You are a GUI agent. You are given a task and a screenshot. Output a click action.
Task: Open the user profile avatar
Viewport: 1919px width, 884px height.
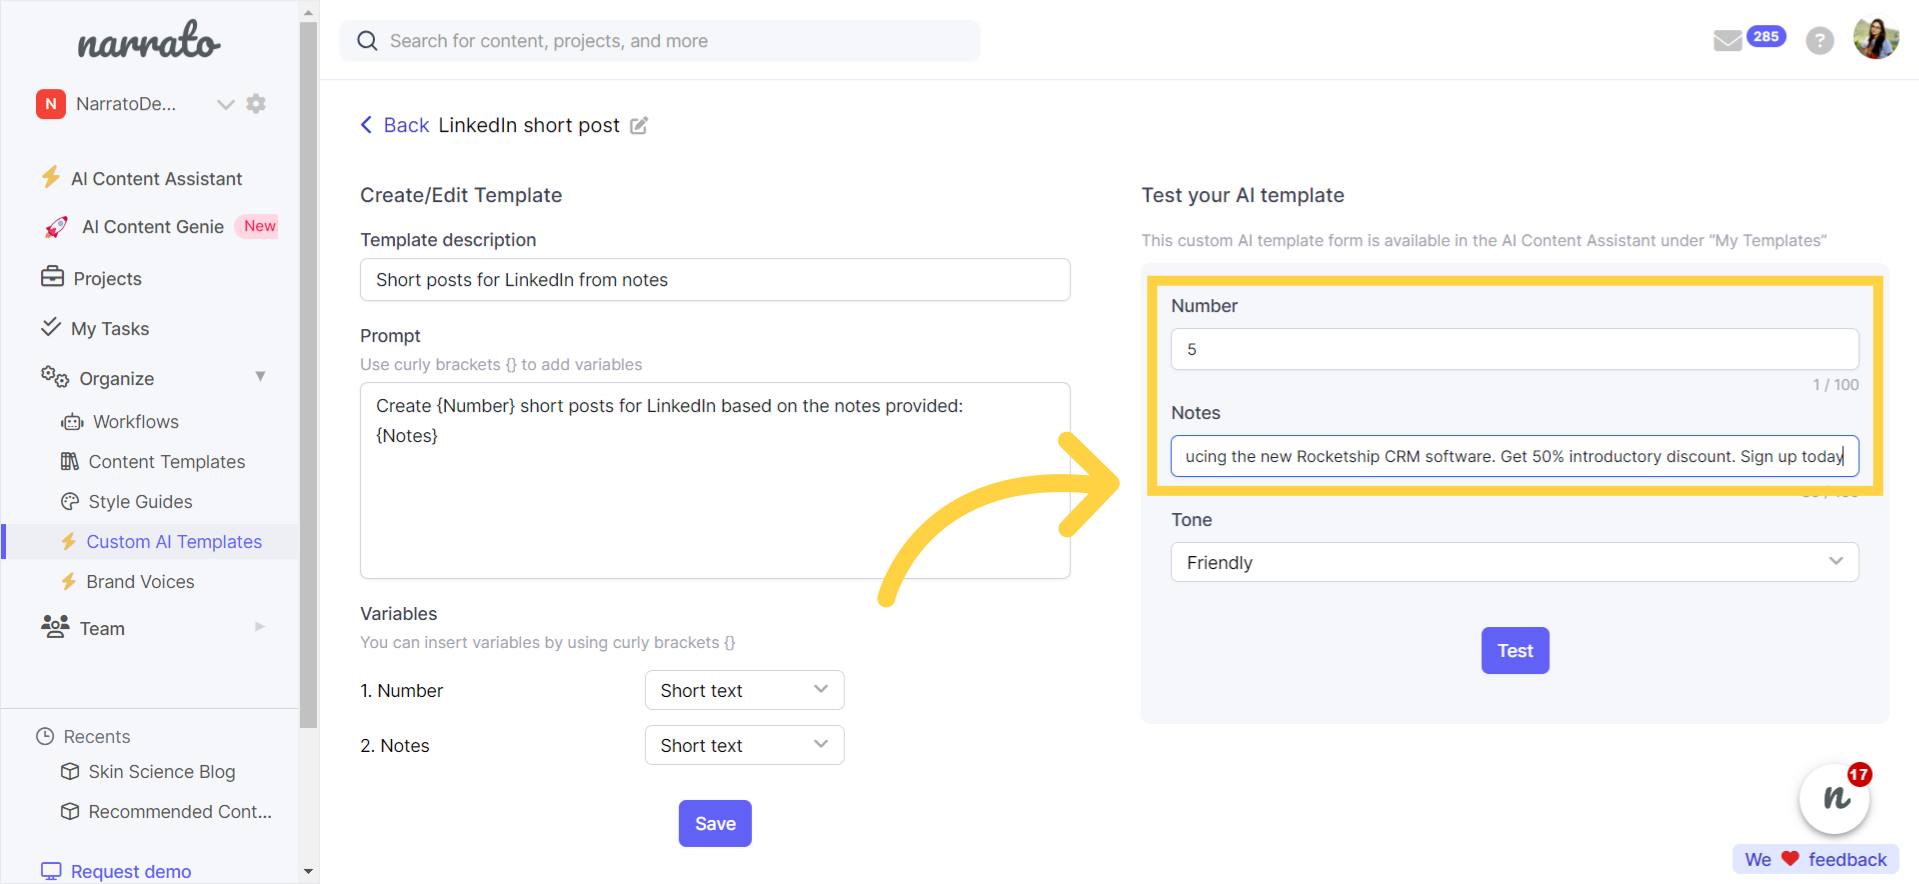click(x=1875, y=39)
